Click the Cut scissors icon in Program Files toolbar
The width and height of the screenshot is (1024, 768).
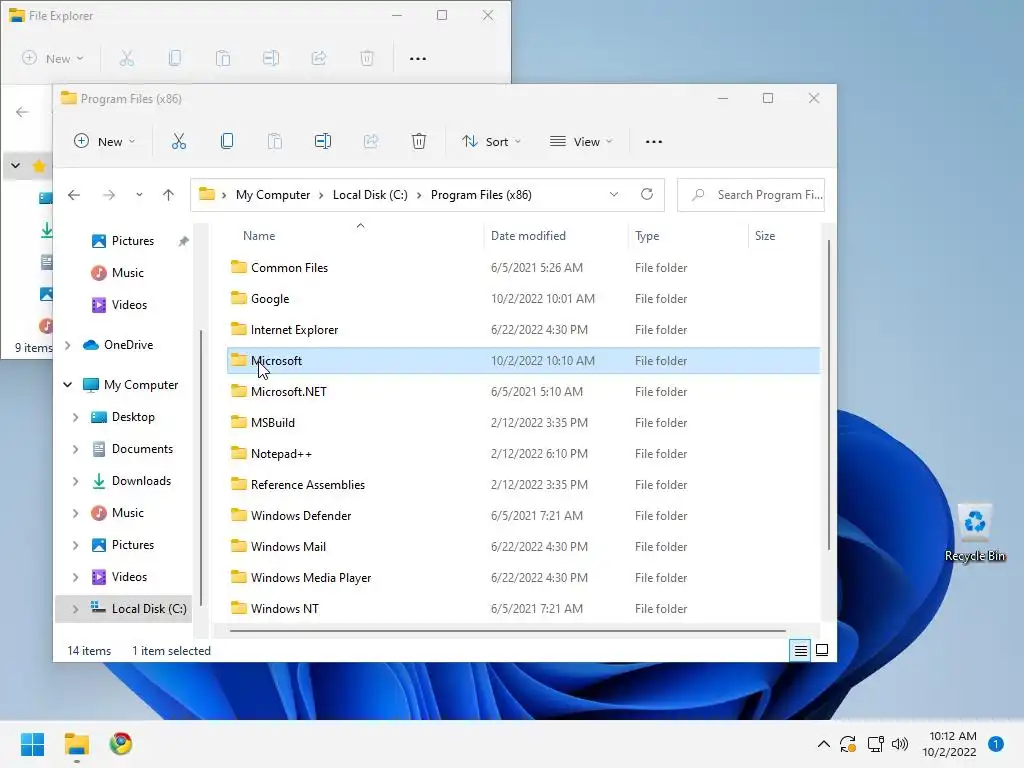(x=179, y=141)
